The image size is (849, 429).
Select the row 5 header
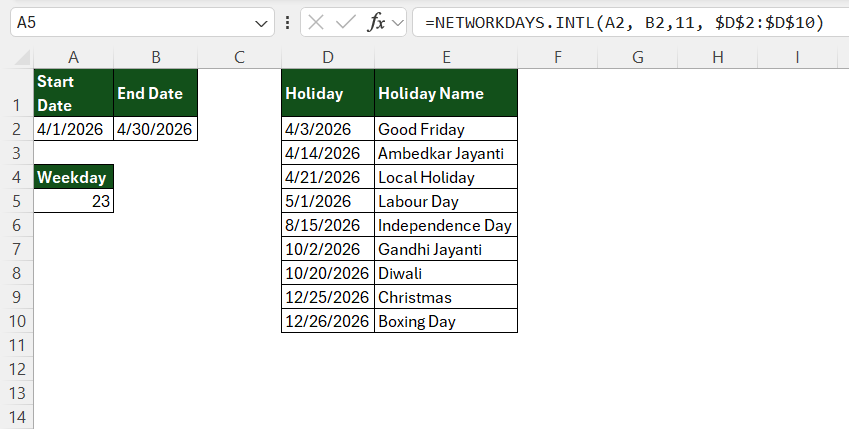pyautogui.click(x=17, y=201)
